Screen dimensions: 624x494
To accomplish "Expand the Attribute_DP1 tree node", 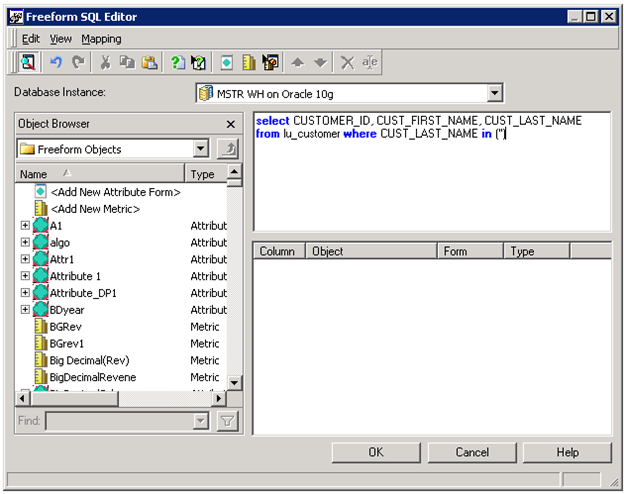I will pyautogui.click(x=25, y=293).
